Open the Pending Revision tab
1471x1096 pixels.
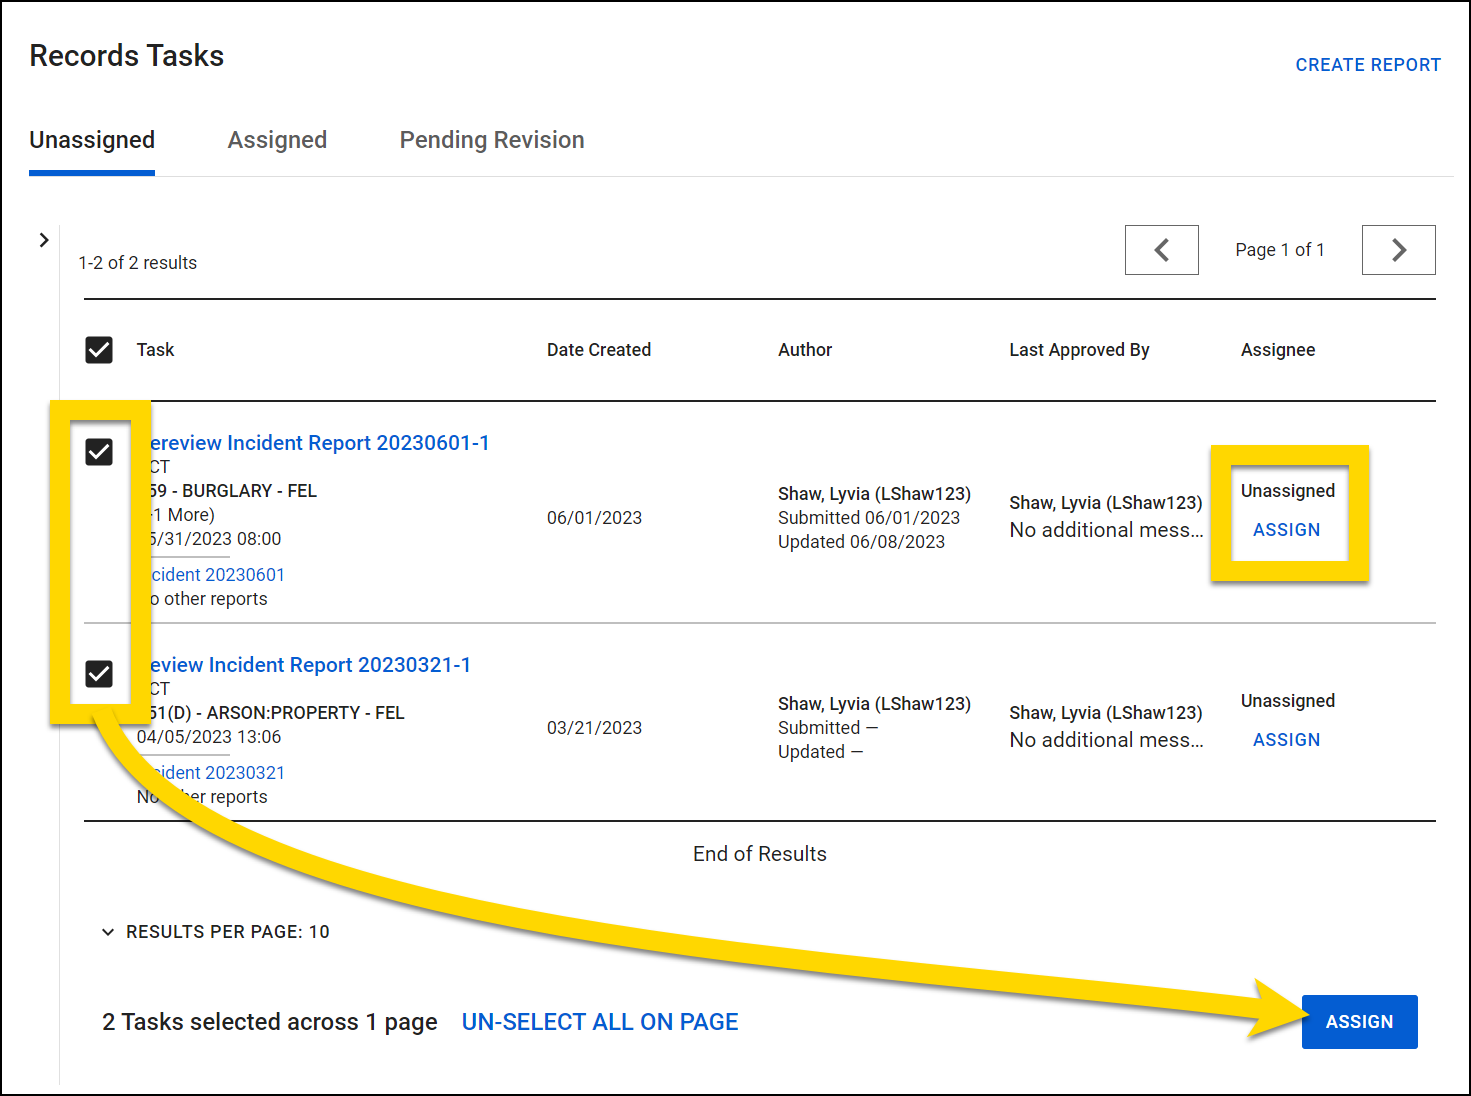pos(491,140)
